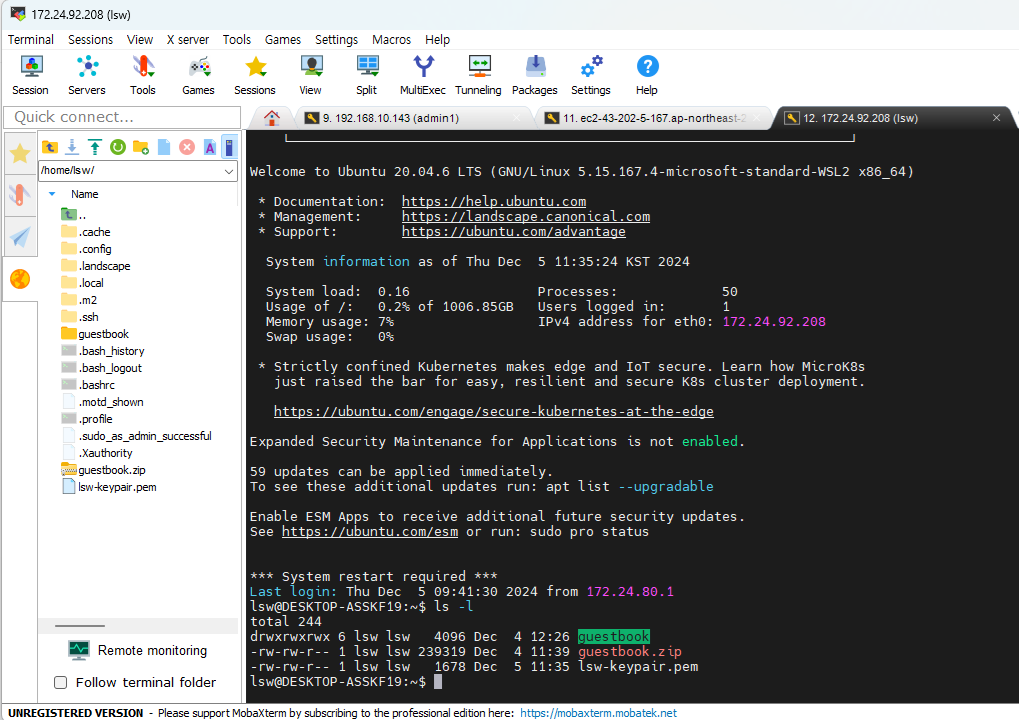Click the Name column sort arrow
The height and width of the screenshot is (720, 1019).
(52, 194)
